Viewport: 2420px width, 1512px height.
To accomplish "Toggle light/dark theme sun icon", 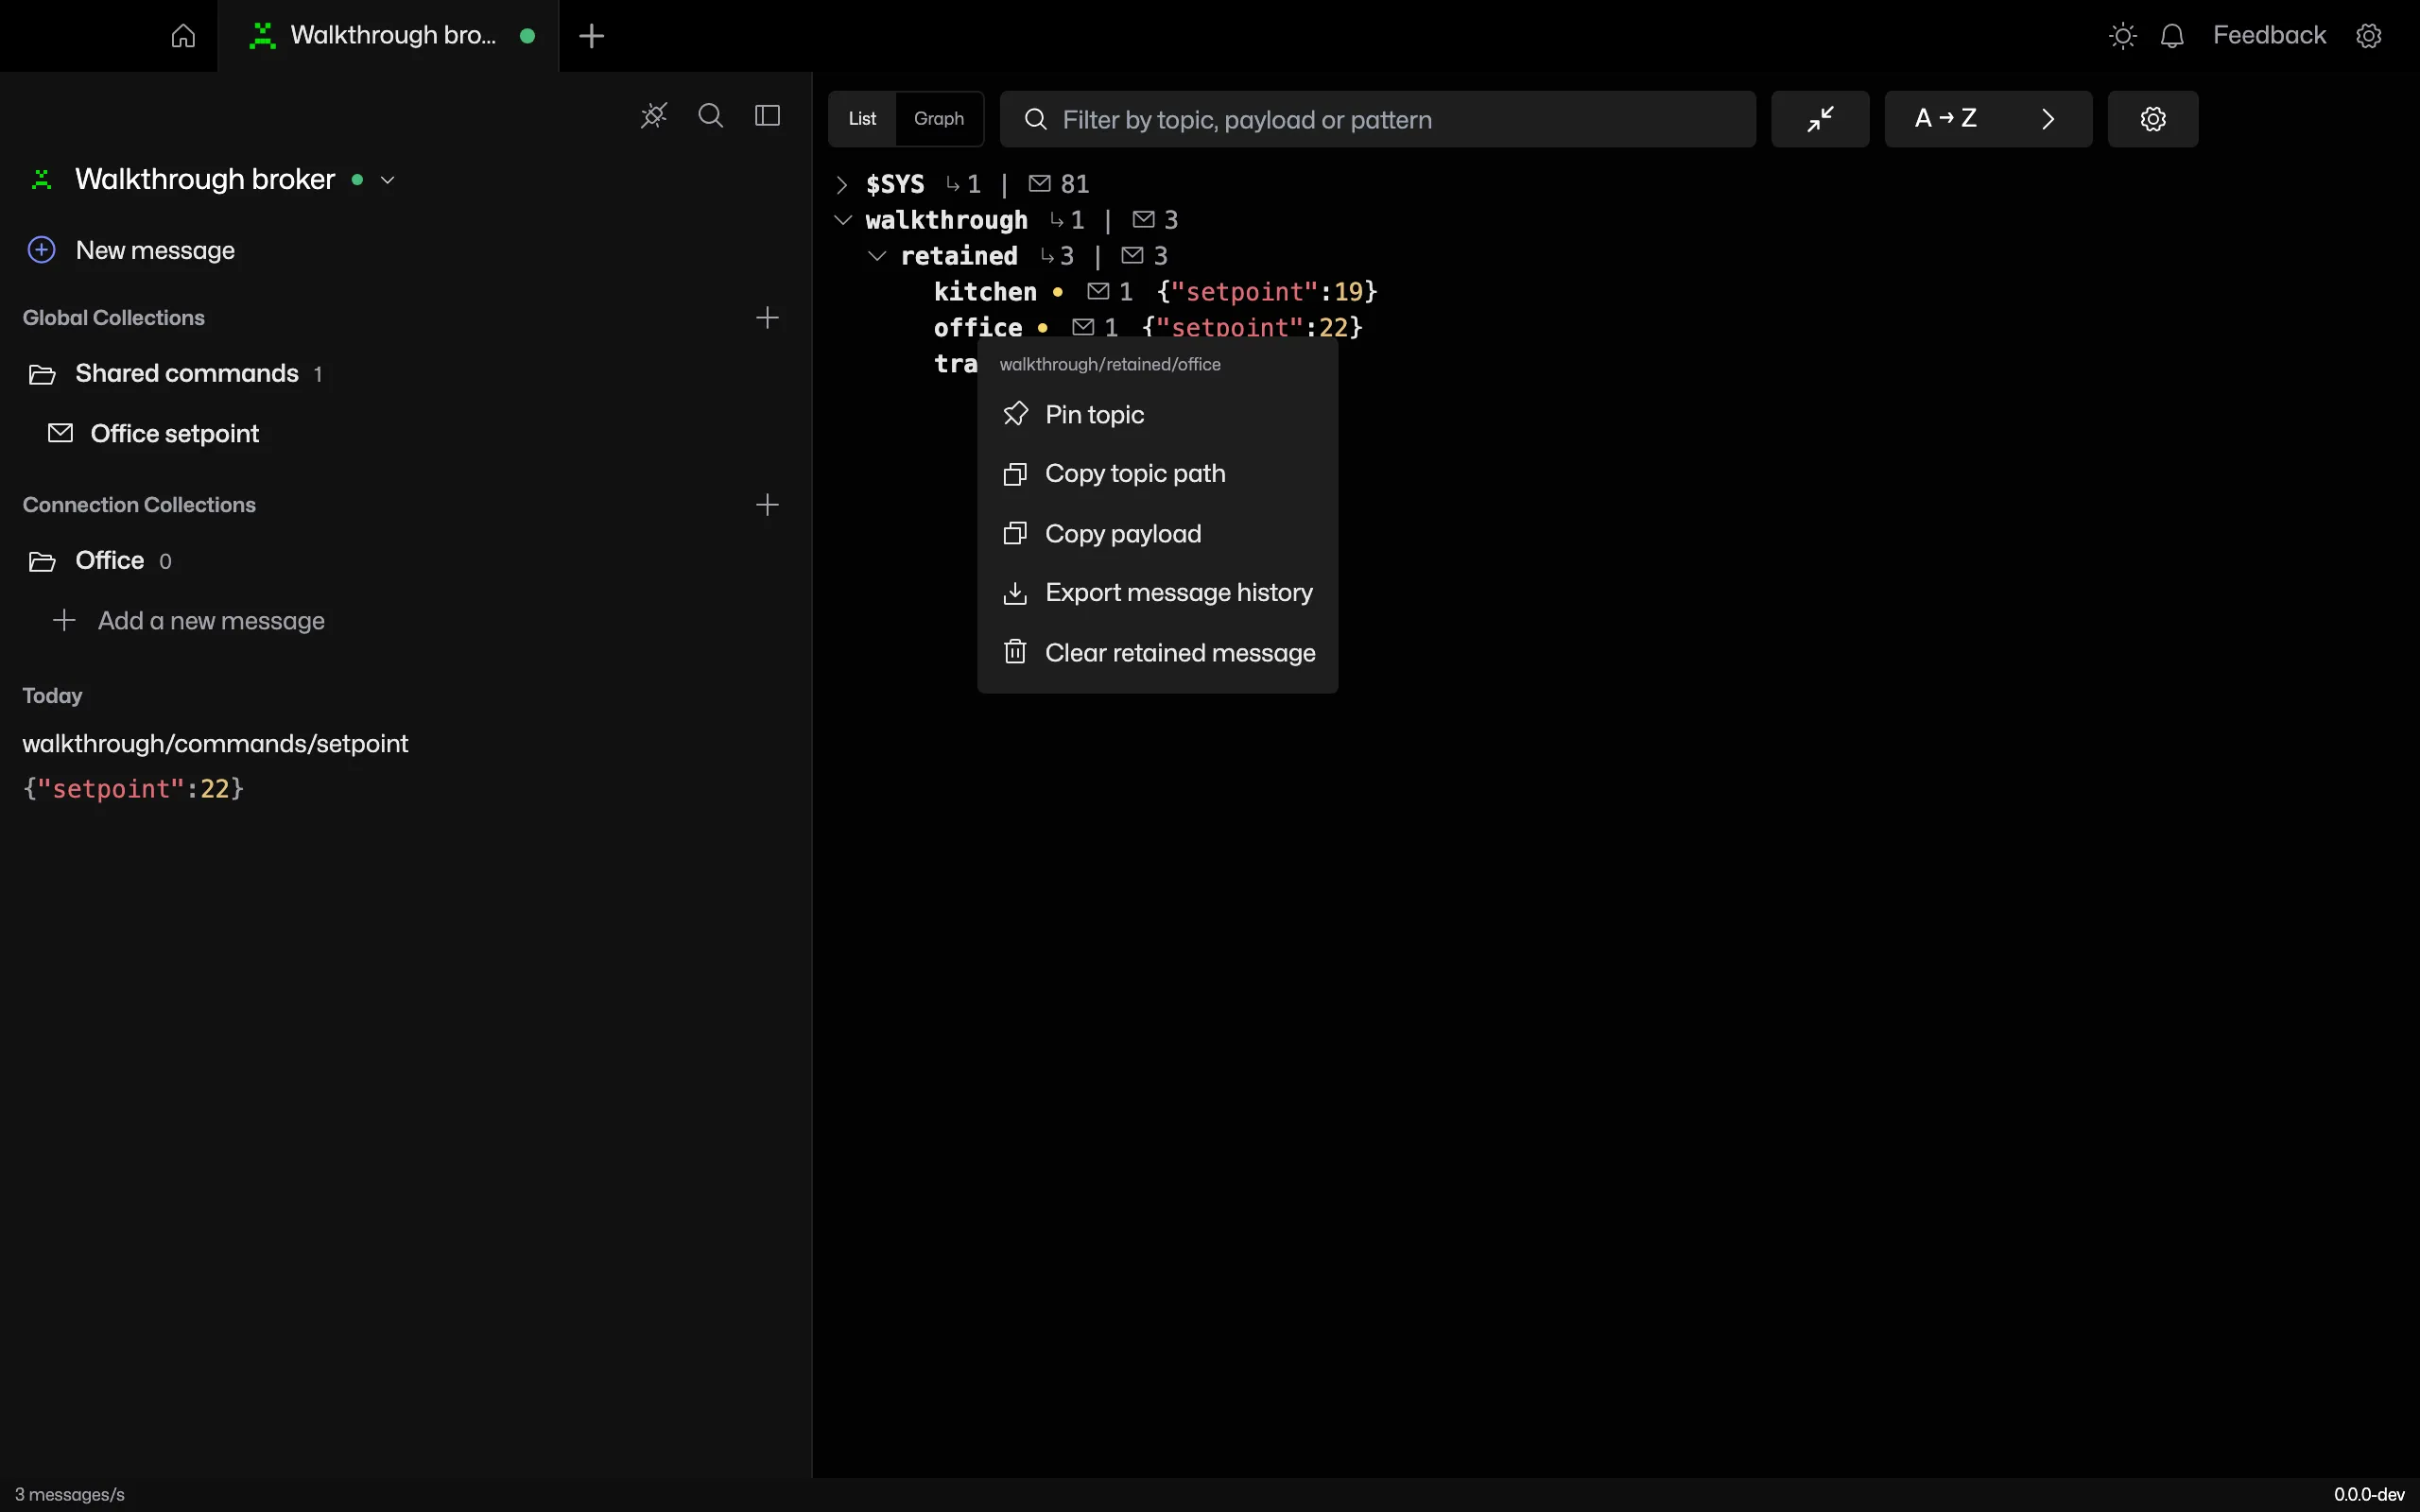I will [2122, 36].
